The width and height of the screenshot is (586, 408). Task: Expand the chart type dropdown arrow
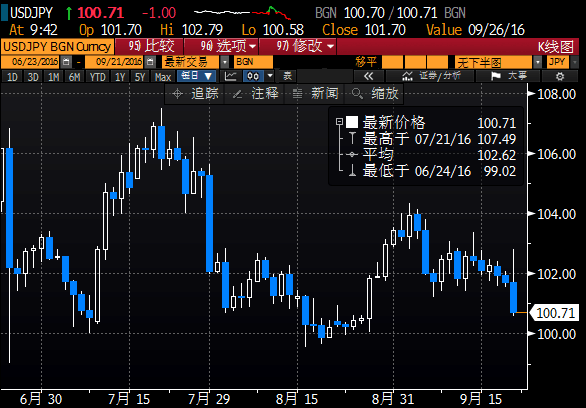pos(270,77)
